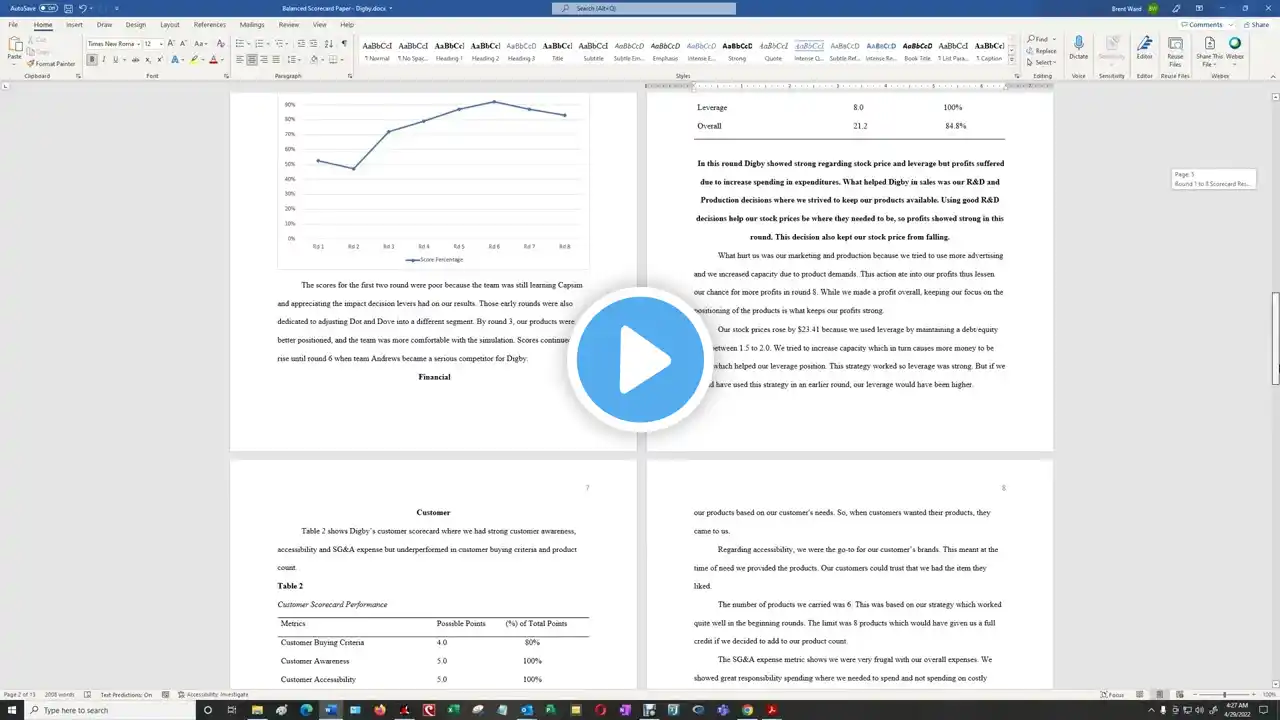Switch to the Insert tab
This screenshot has height=720, width=1280.
75,24
